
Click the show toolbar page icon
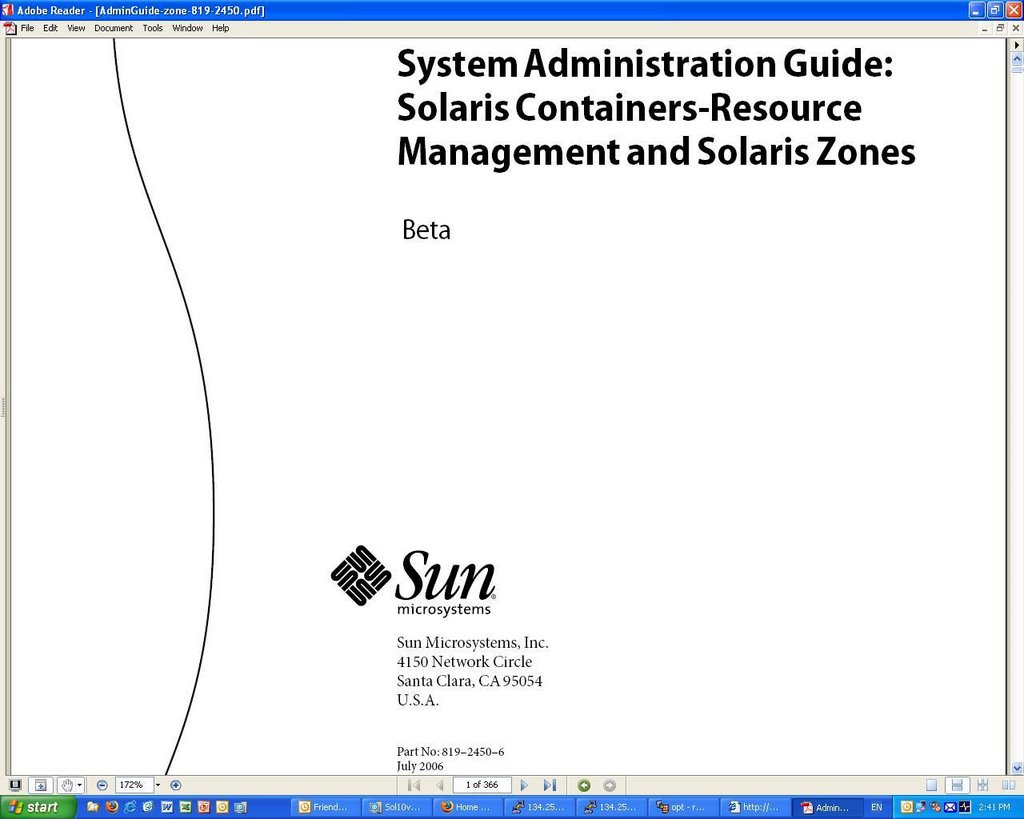coord(40,785)
